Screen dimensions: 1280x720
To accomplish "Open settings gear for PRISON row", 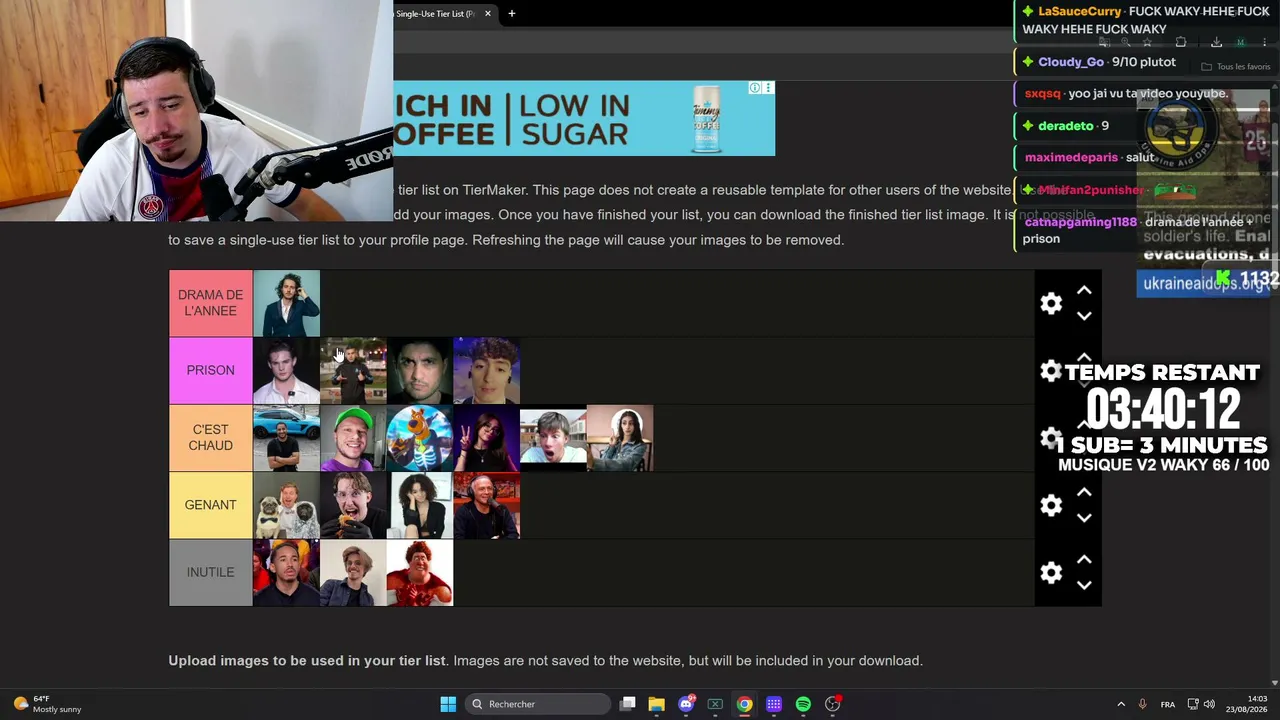I will (x=1051, y=371).
